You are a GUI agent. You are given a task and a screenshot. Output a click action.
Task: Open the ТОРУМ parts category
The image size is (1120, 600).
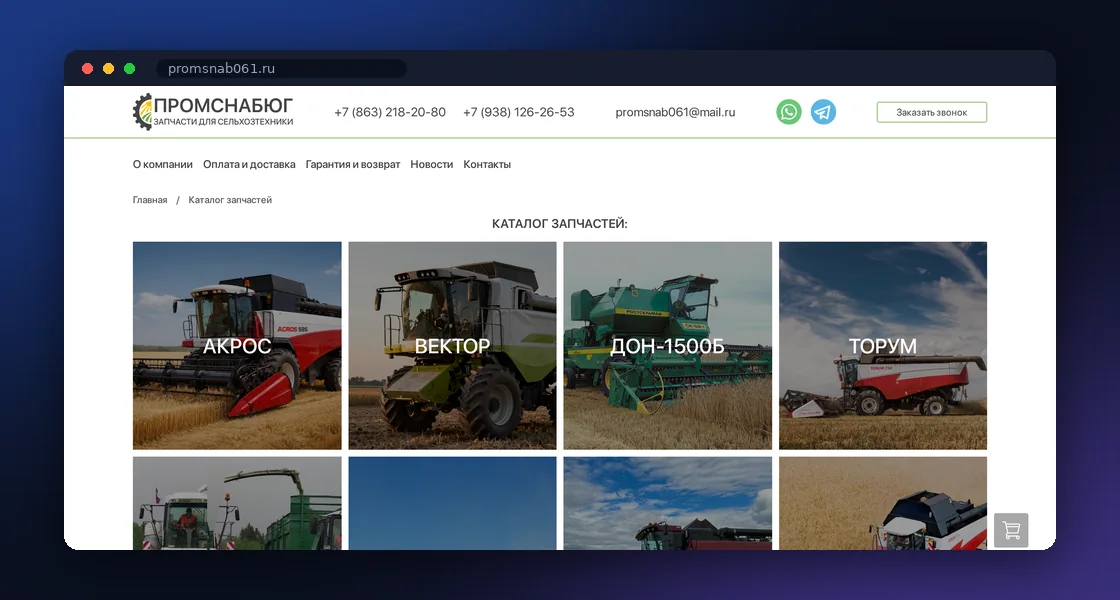[883, 346]
